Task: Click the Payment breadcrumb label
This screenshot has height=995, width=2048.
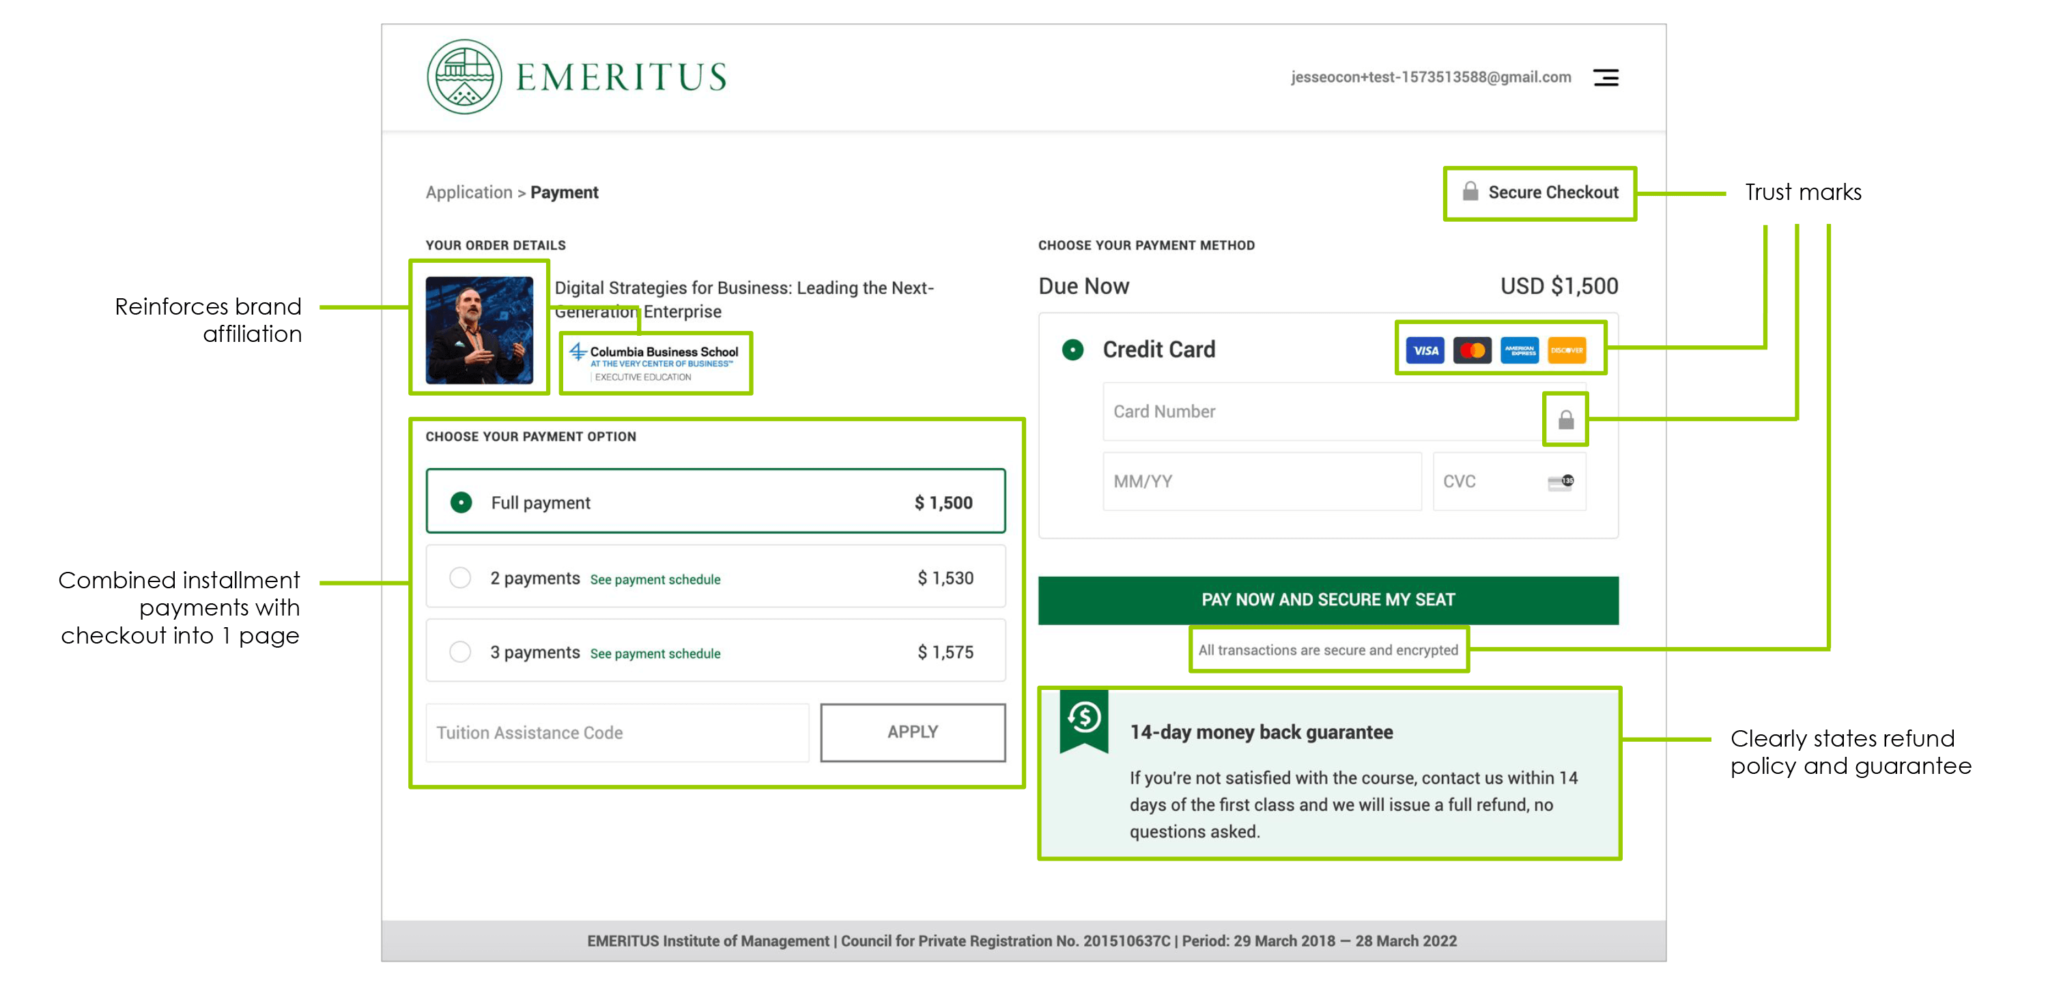Action: tap(564, 192)
